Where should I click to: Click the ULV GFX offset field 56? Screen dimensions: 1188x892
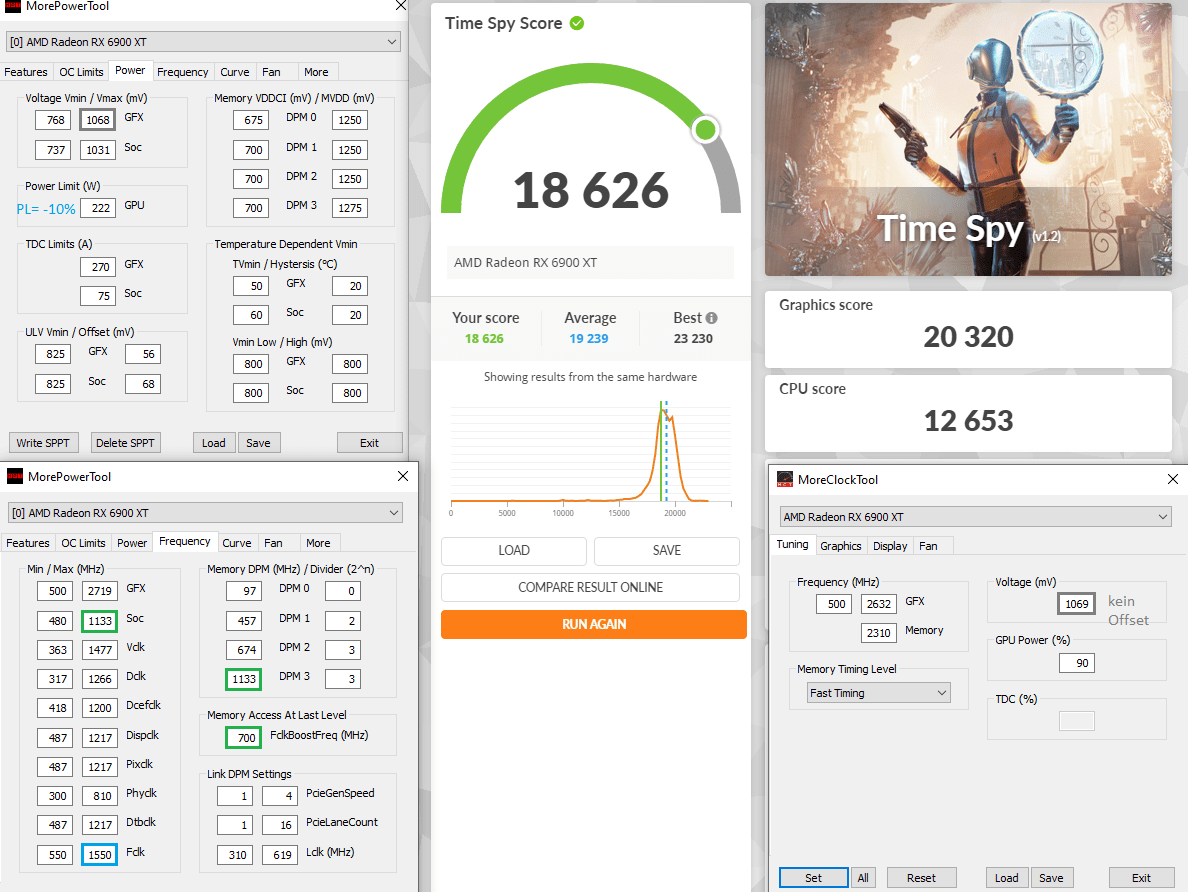click(x=143, y=354)
